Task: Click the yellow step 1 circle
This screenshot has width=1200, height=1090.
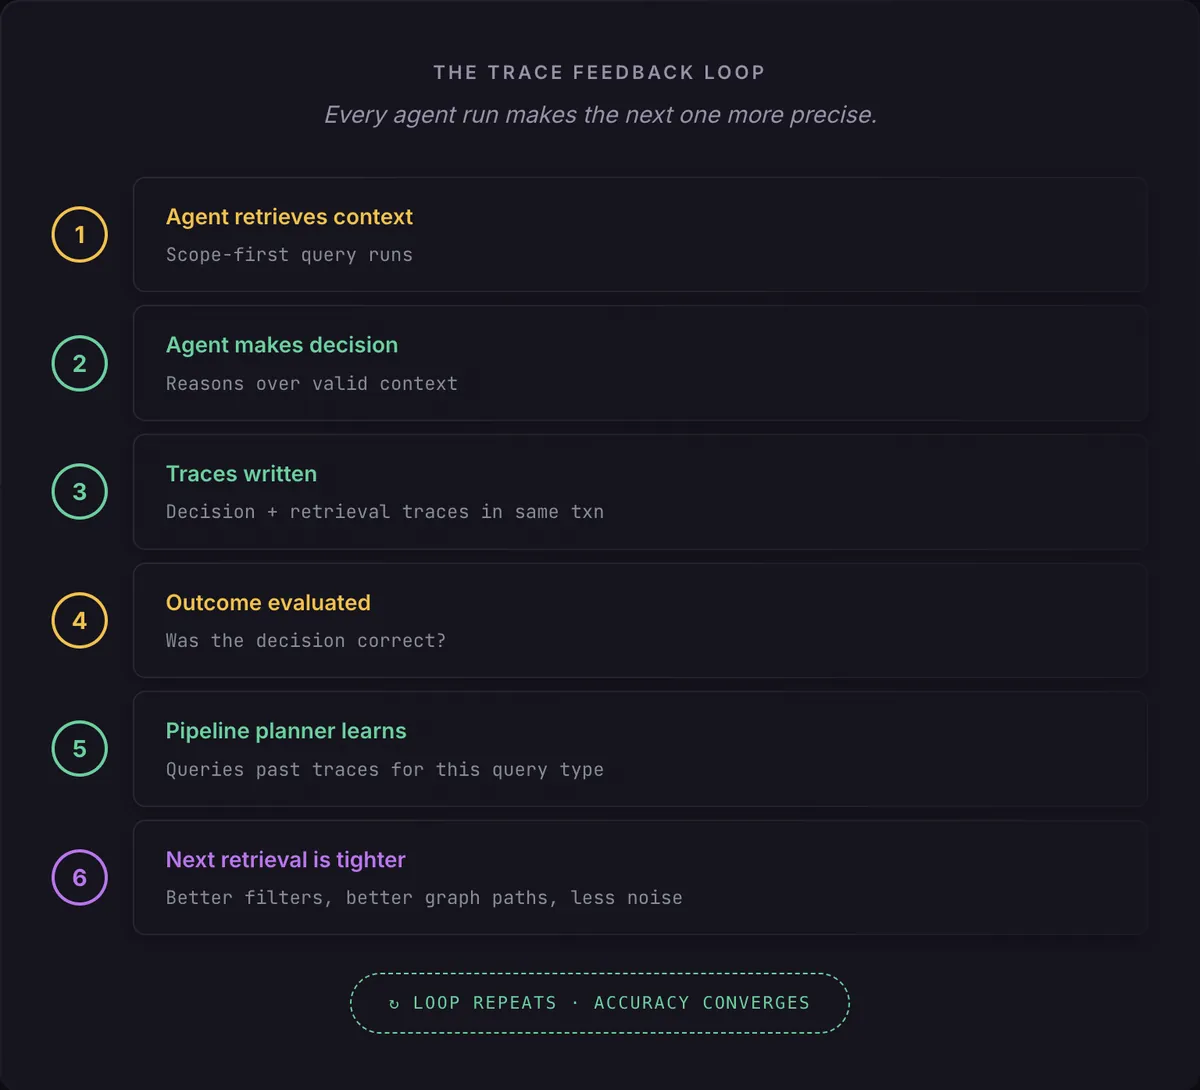Action: [80, 235]
